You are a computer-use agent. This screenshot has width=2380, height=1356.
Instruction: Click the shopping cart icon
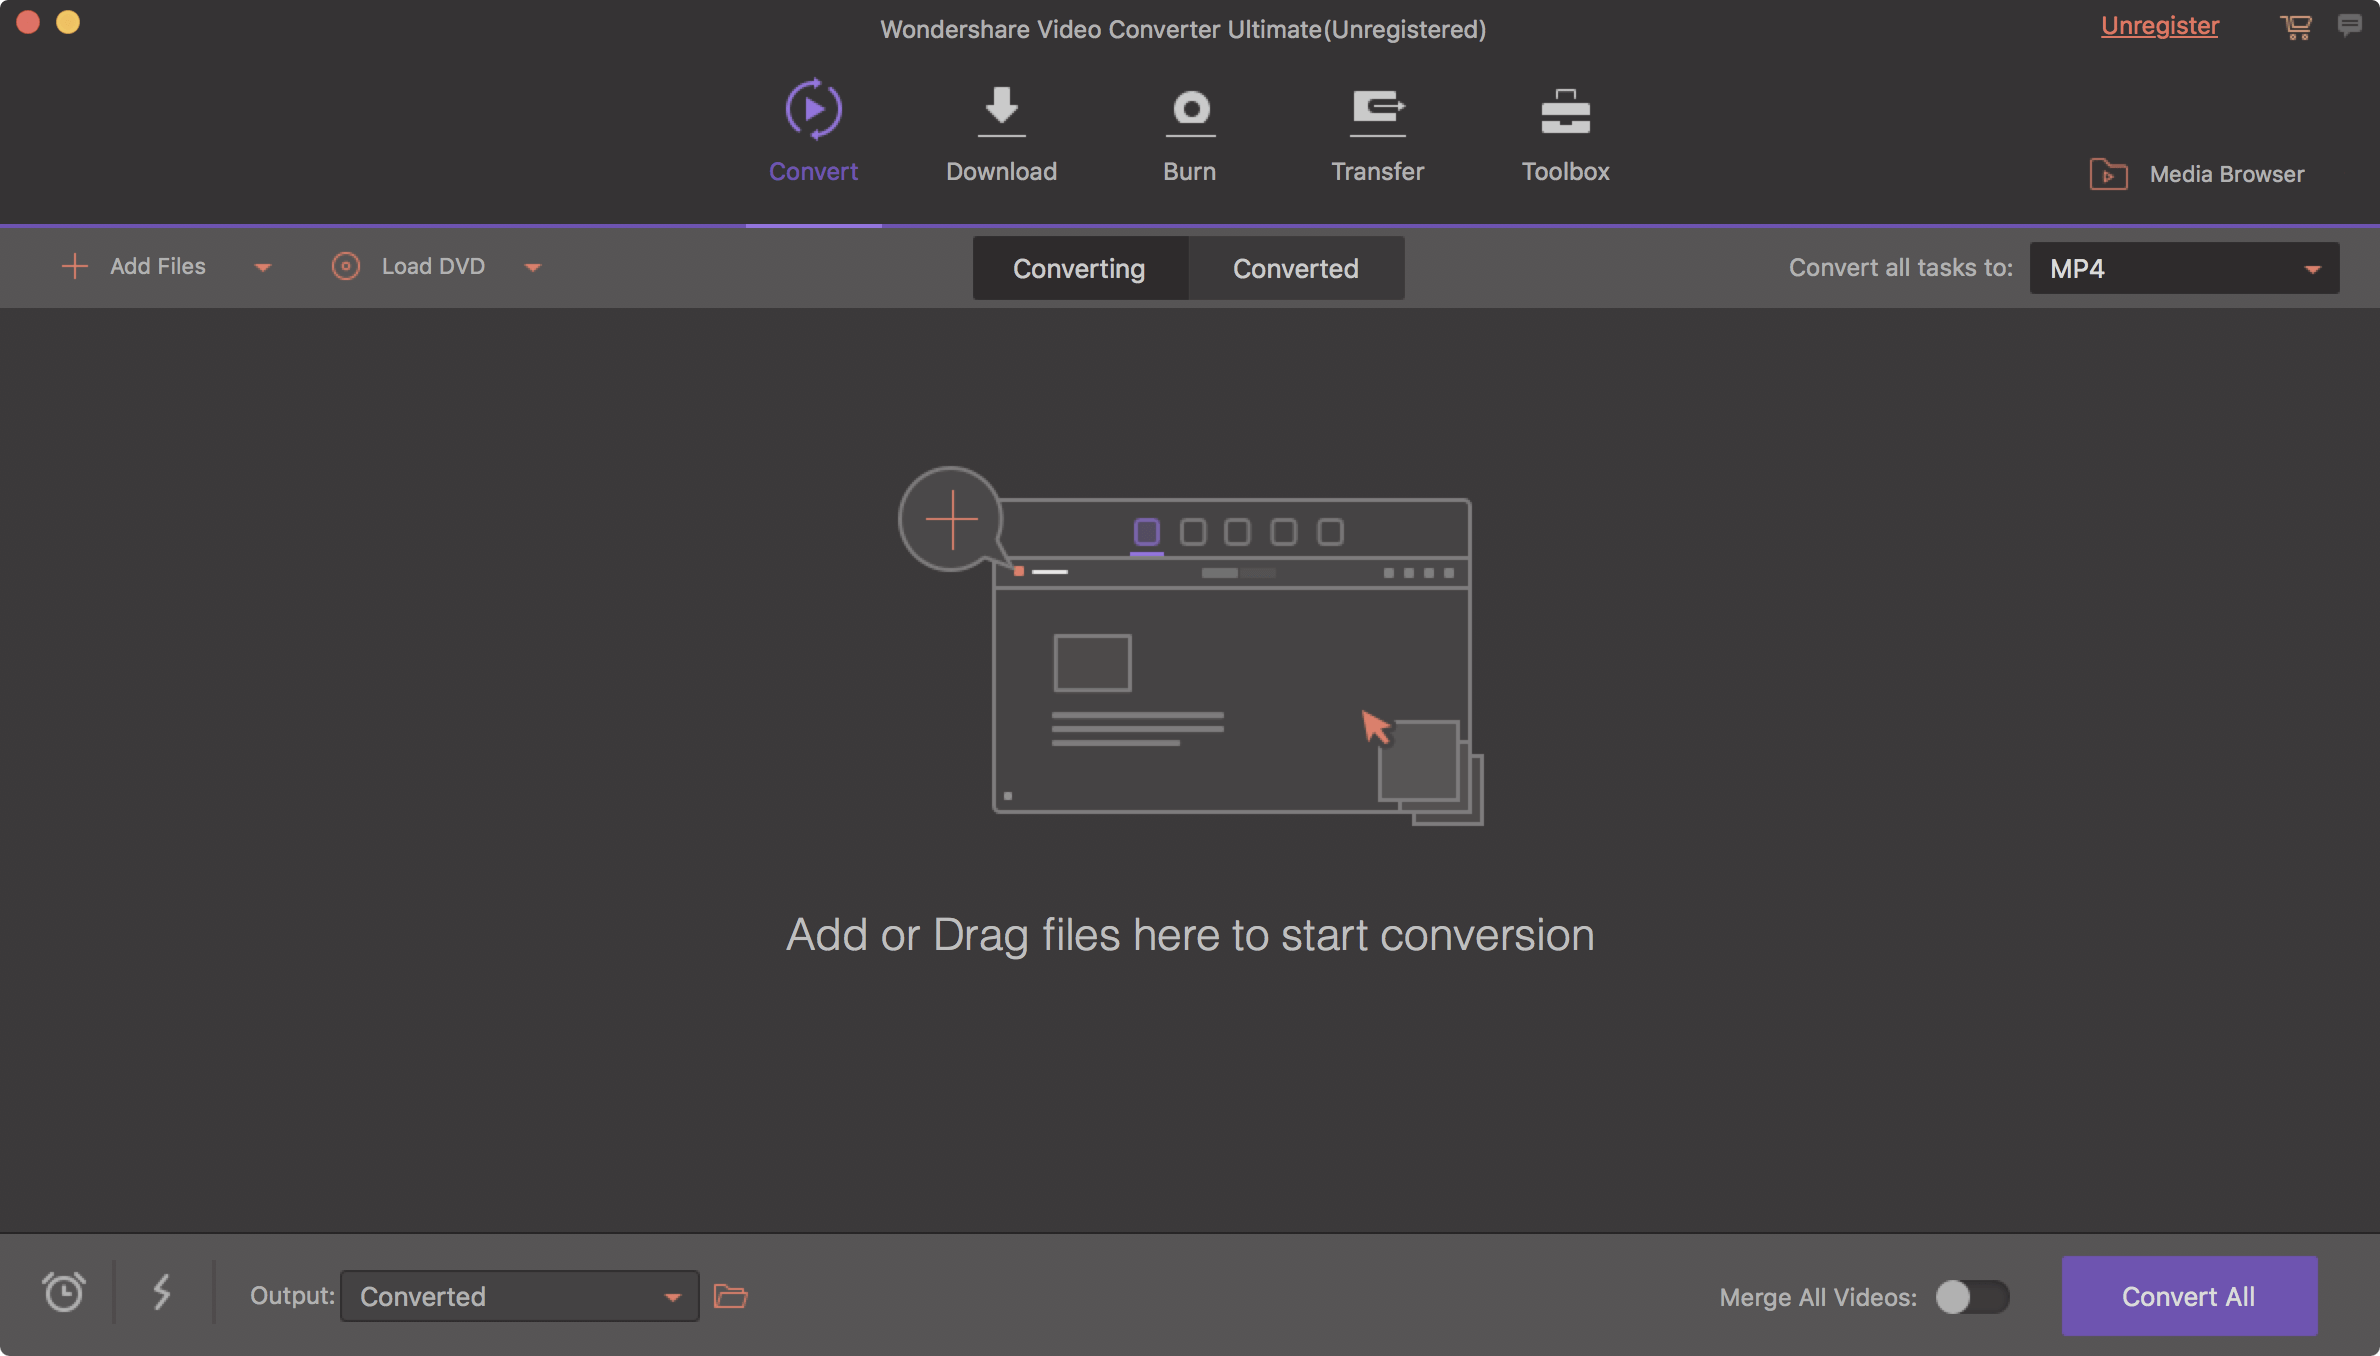click(2295, 27)
